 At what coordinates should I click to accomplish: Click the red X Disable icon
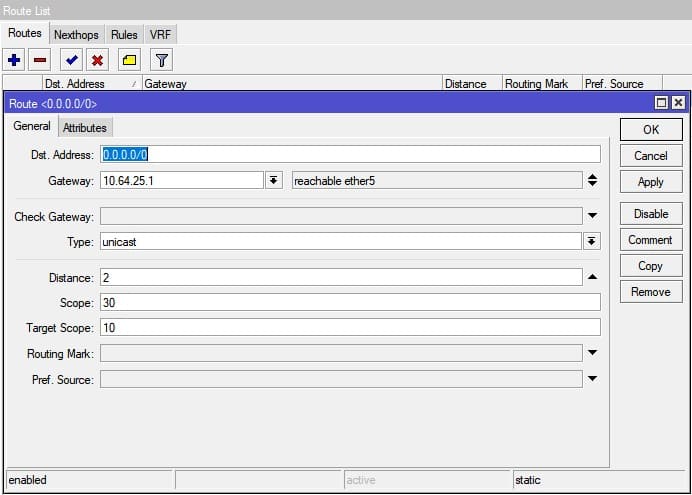pos(97,60)
